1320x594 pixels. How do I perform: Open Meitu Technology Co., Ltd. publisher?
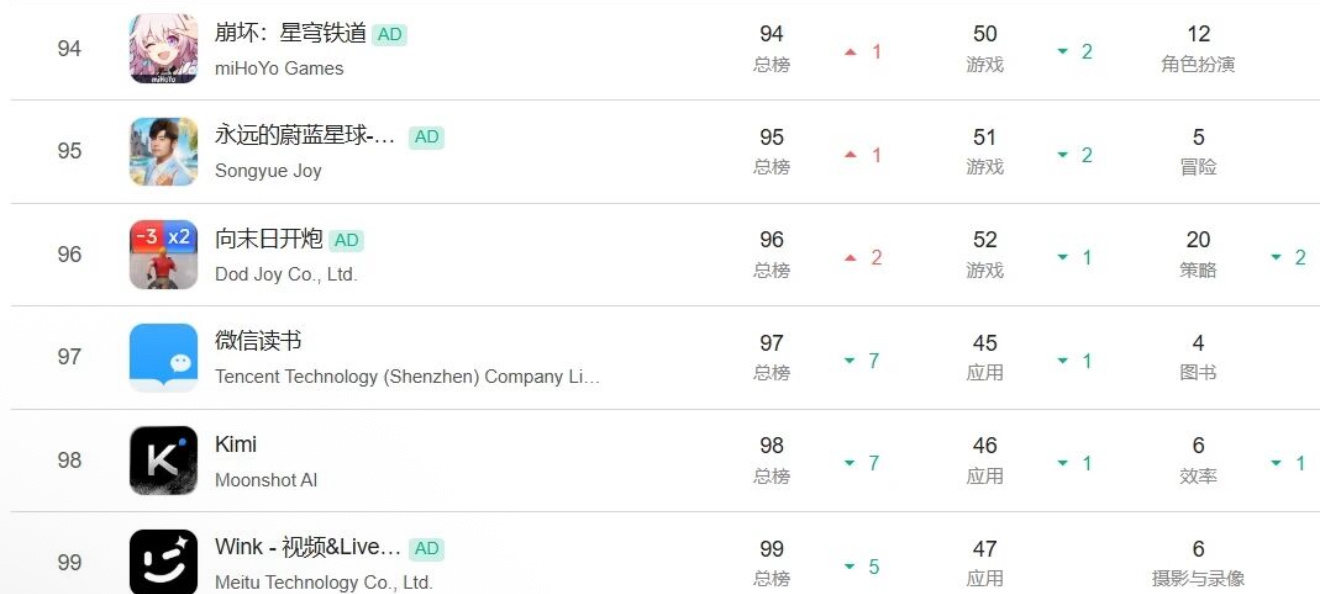[323, 582]
